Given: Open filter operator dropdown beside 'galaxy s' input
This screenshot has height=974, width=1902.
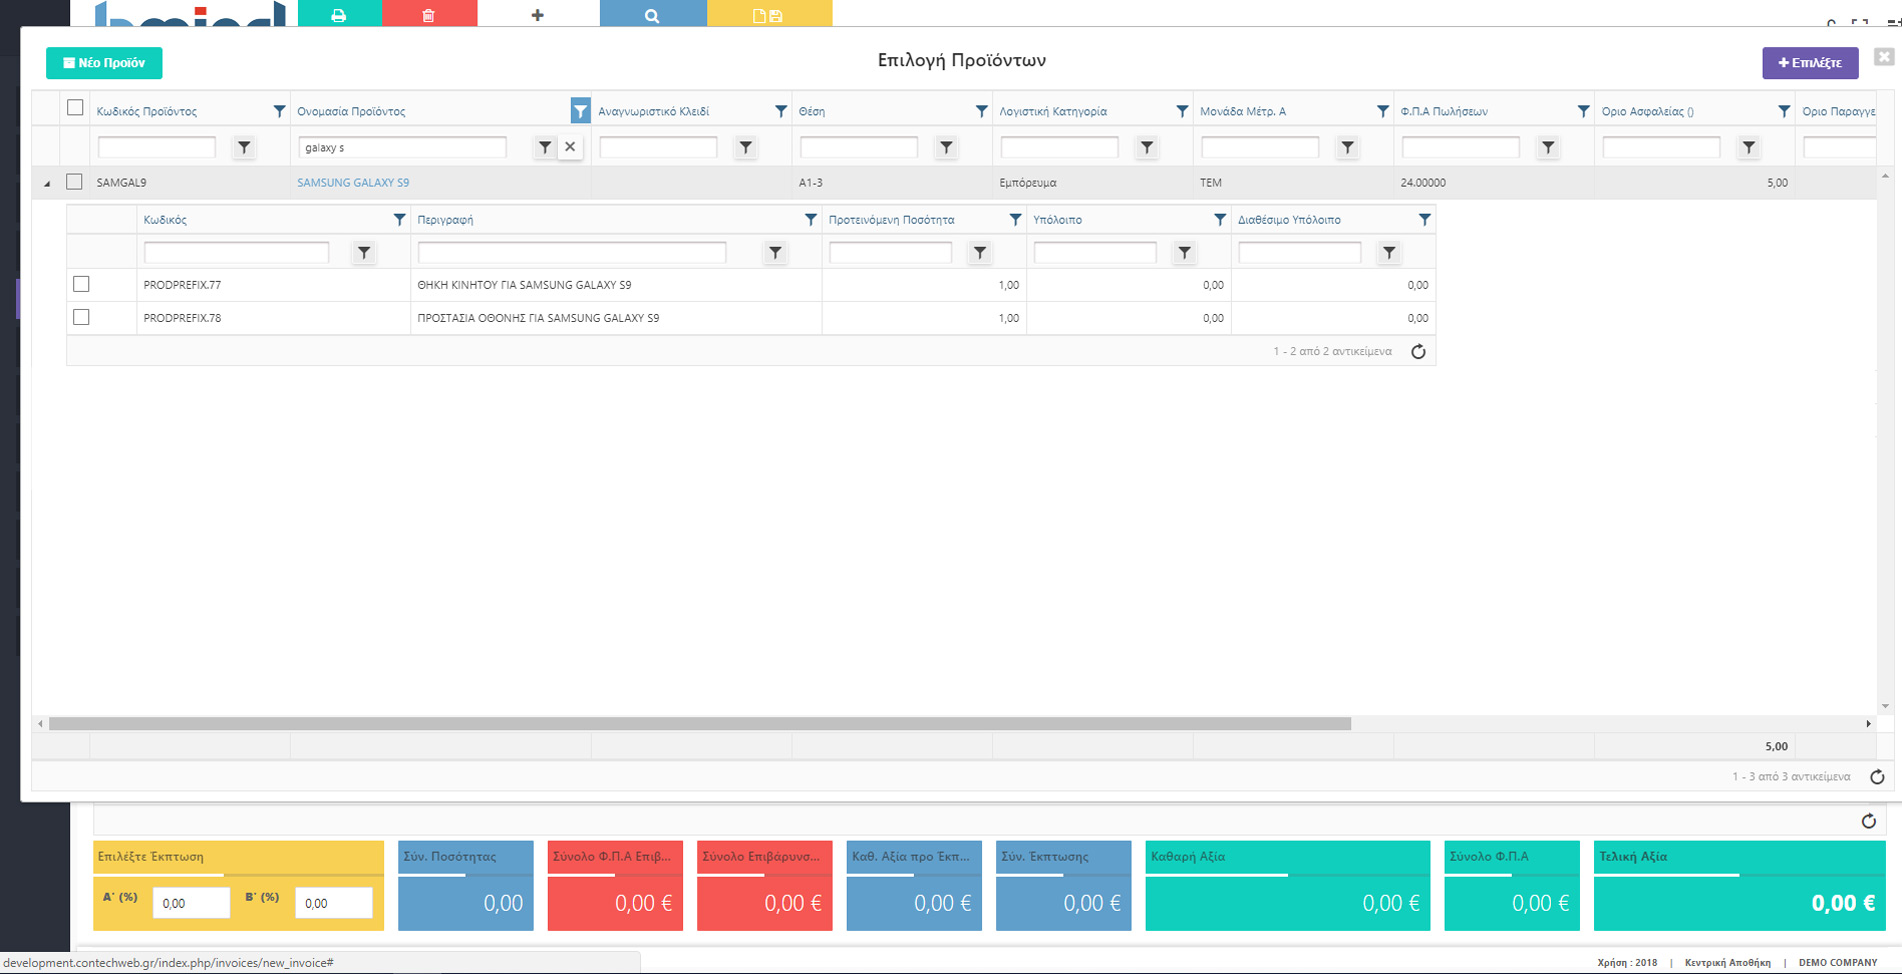Looking at the screenshot, I should [x=545, y=147].
